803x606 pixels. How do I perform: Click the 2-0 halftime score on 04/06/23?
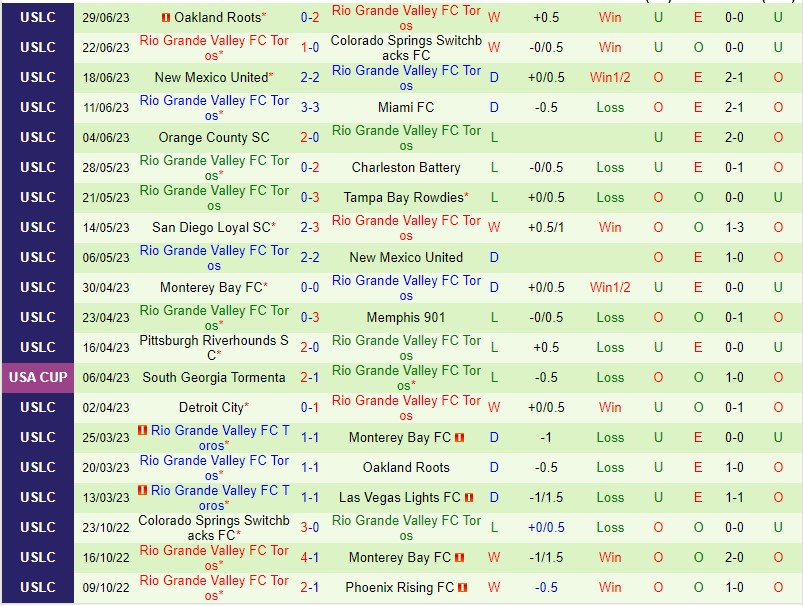pyautogui.click(x=734, y=137)
